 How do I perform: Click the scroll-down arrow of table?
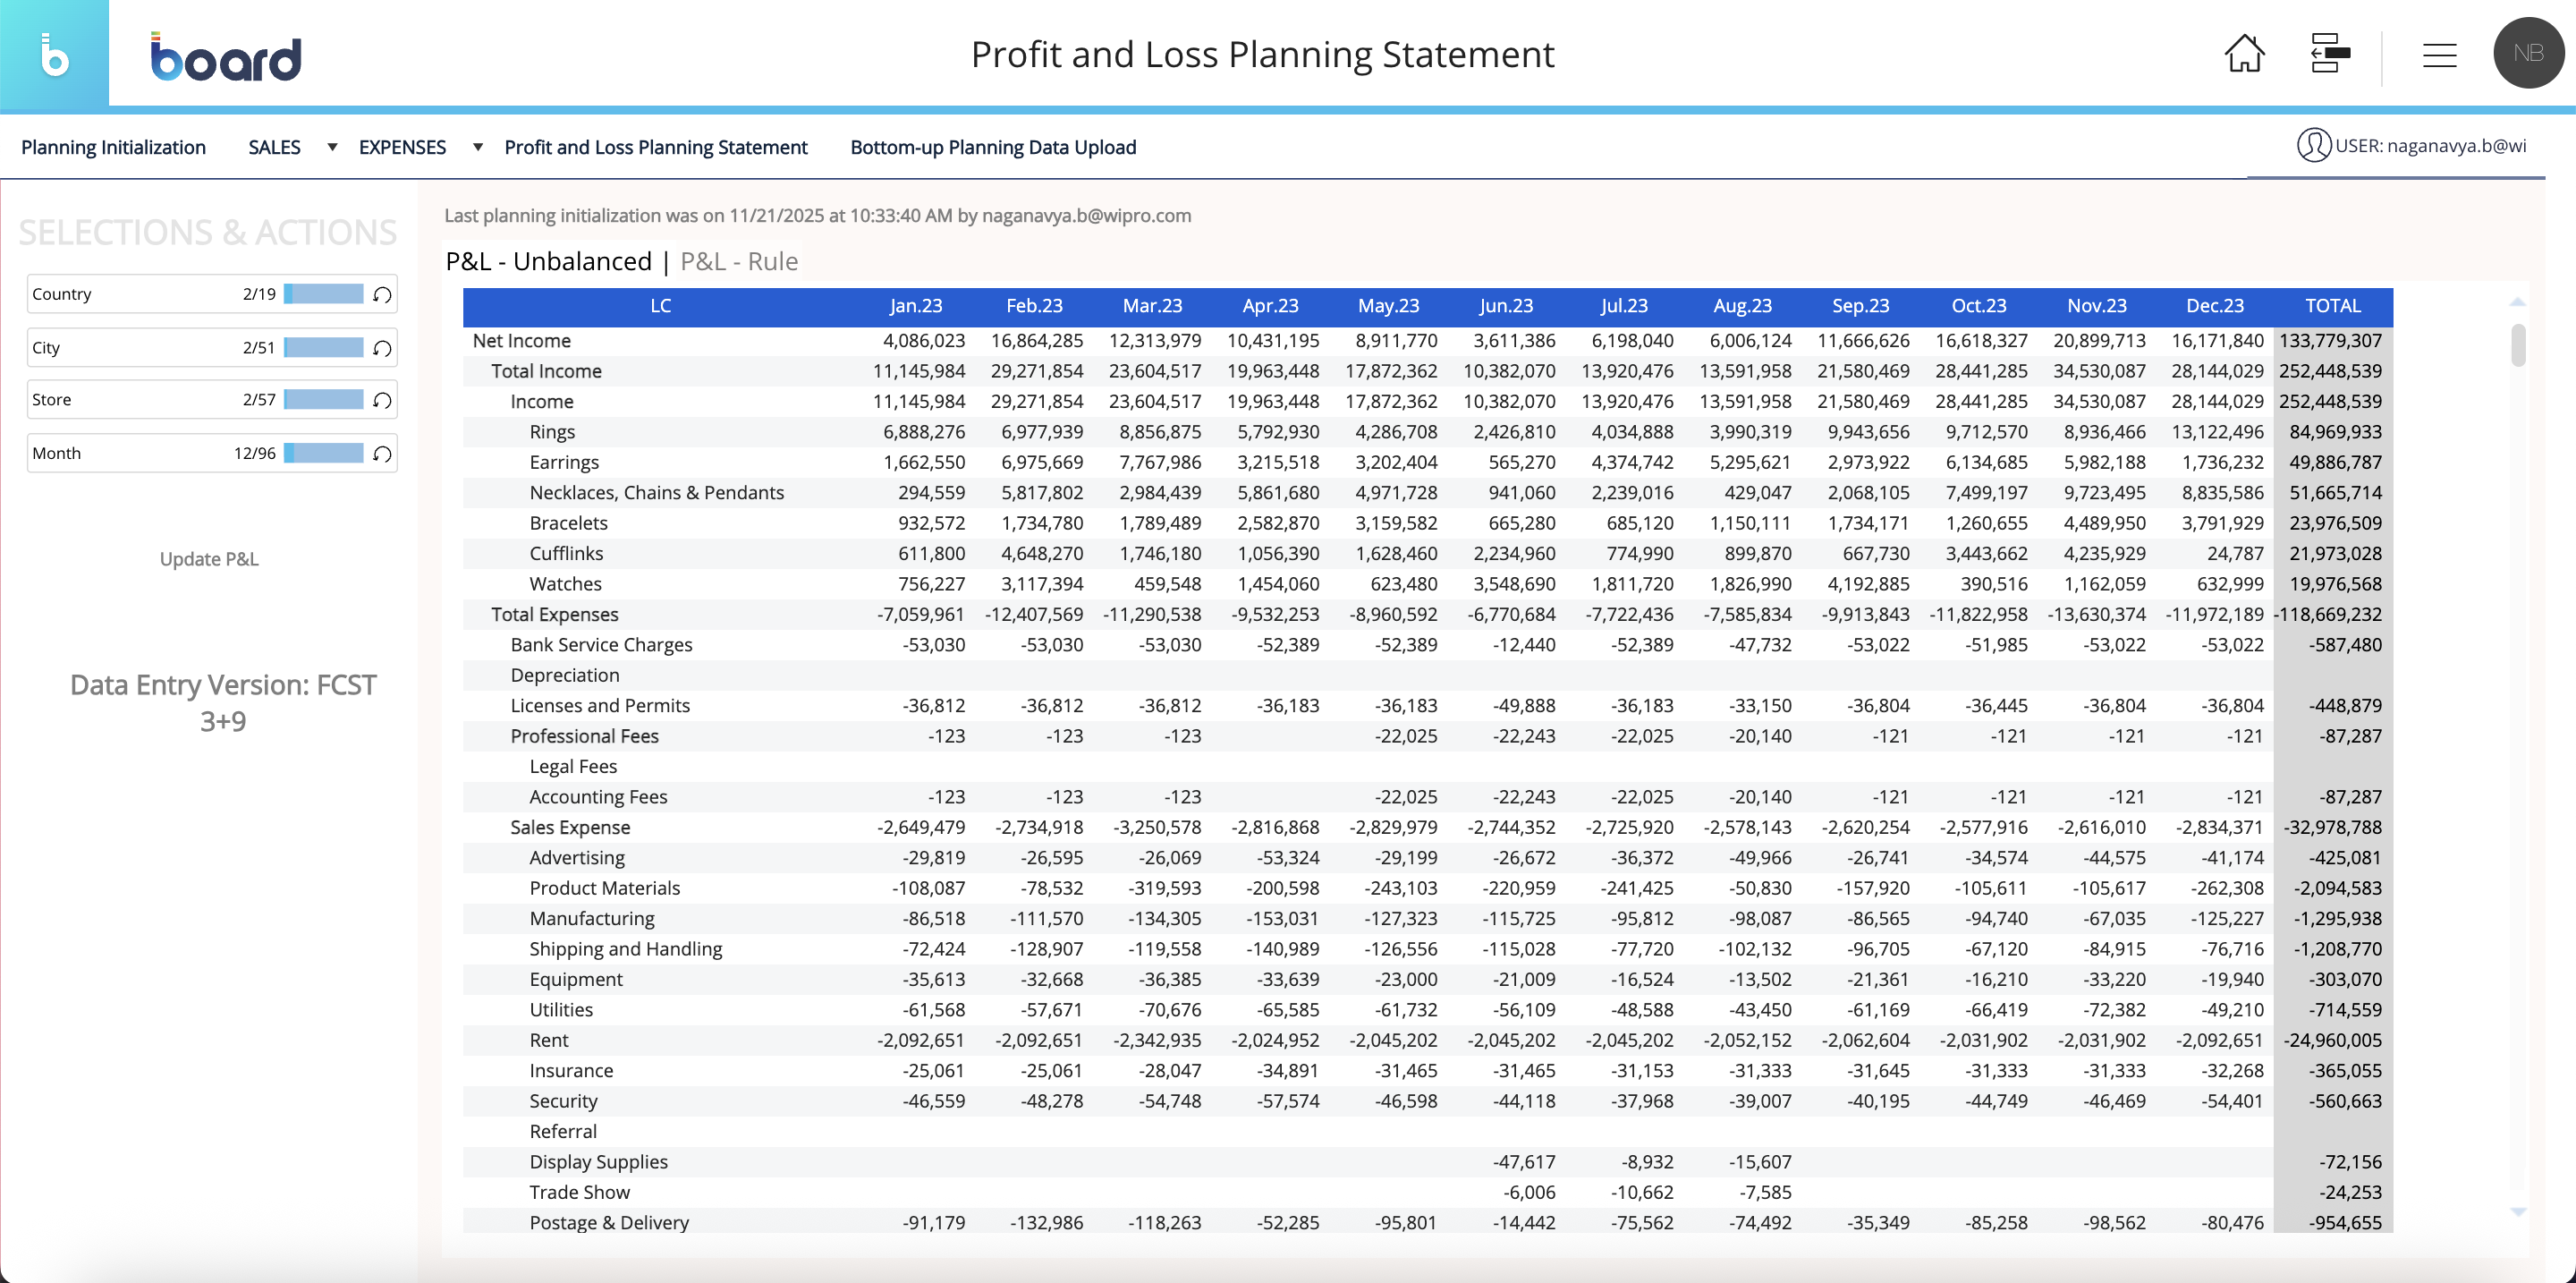coord(2517,1212)
